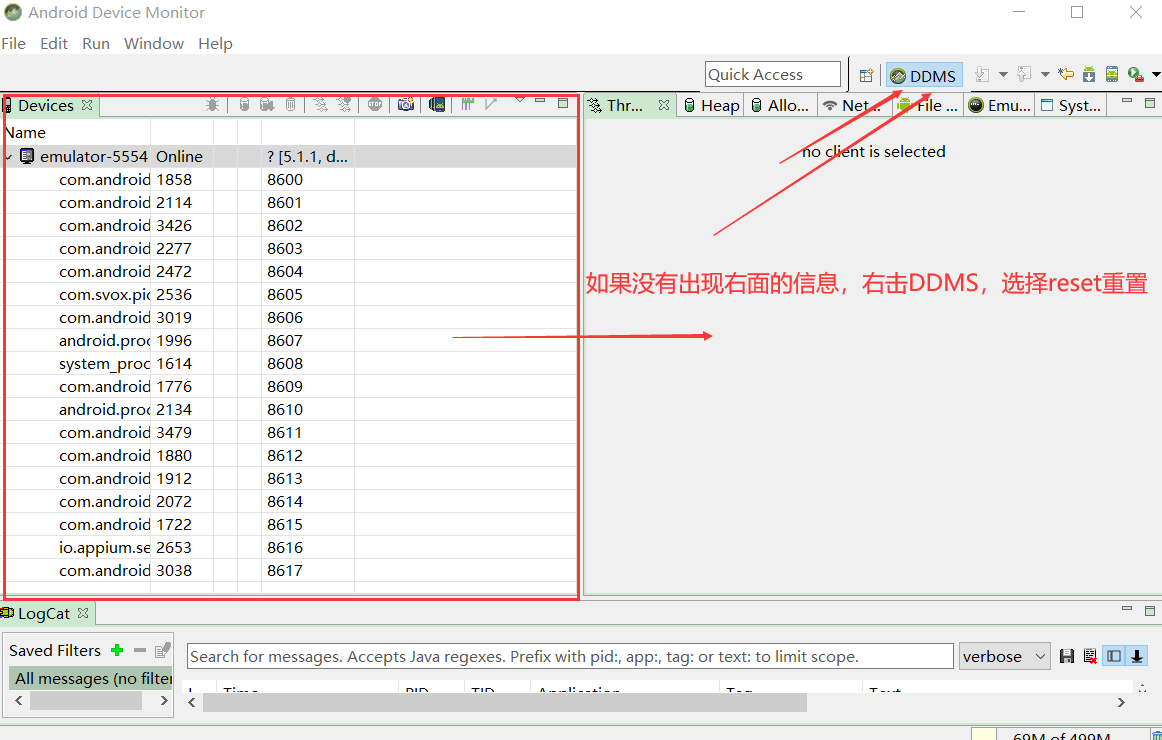Select the emulator-5554 device row

290,156
